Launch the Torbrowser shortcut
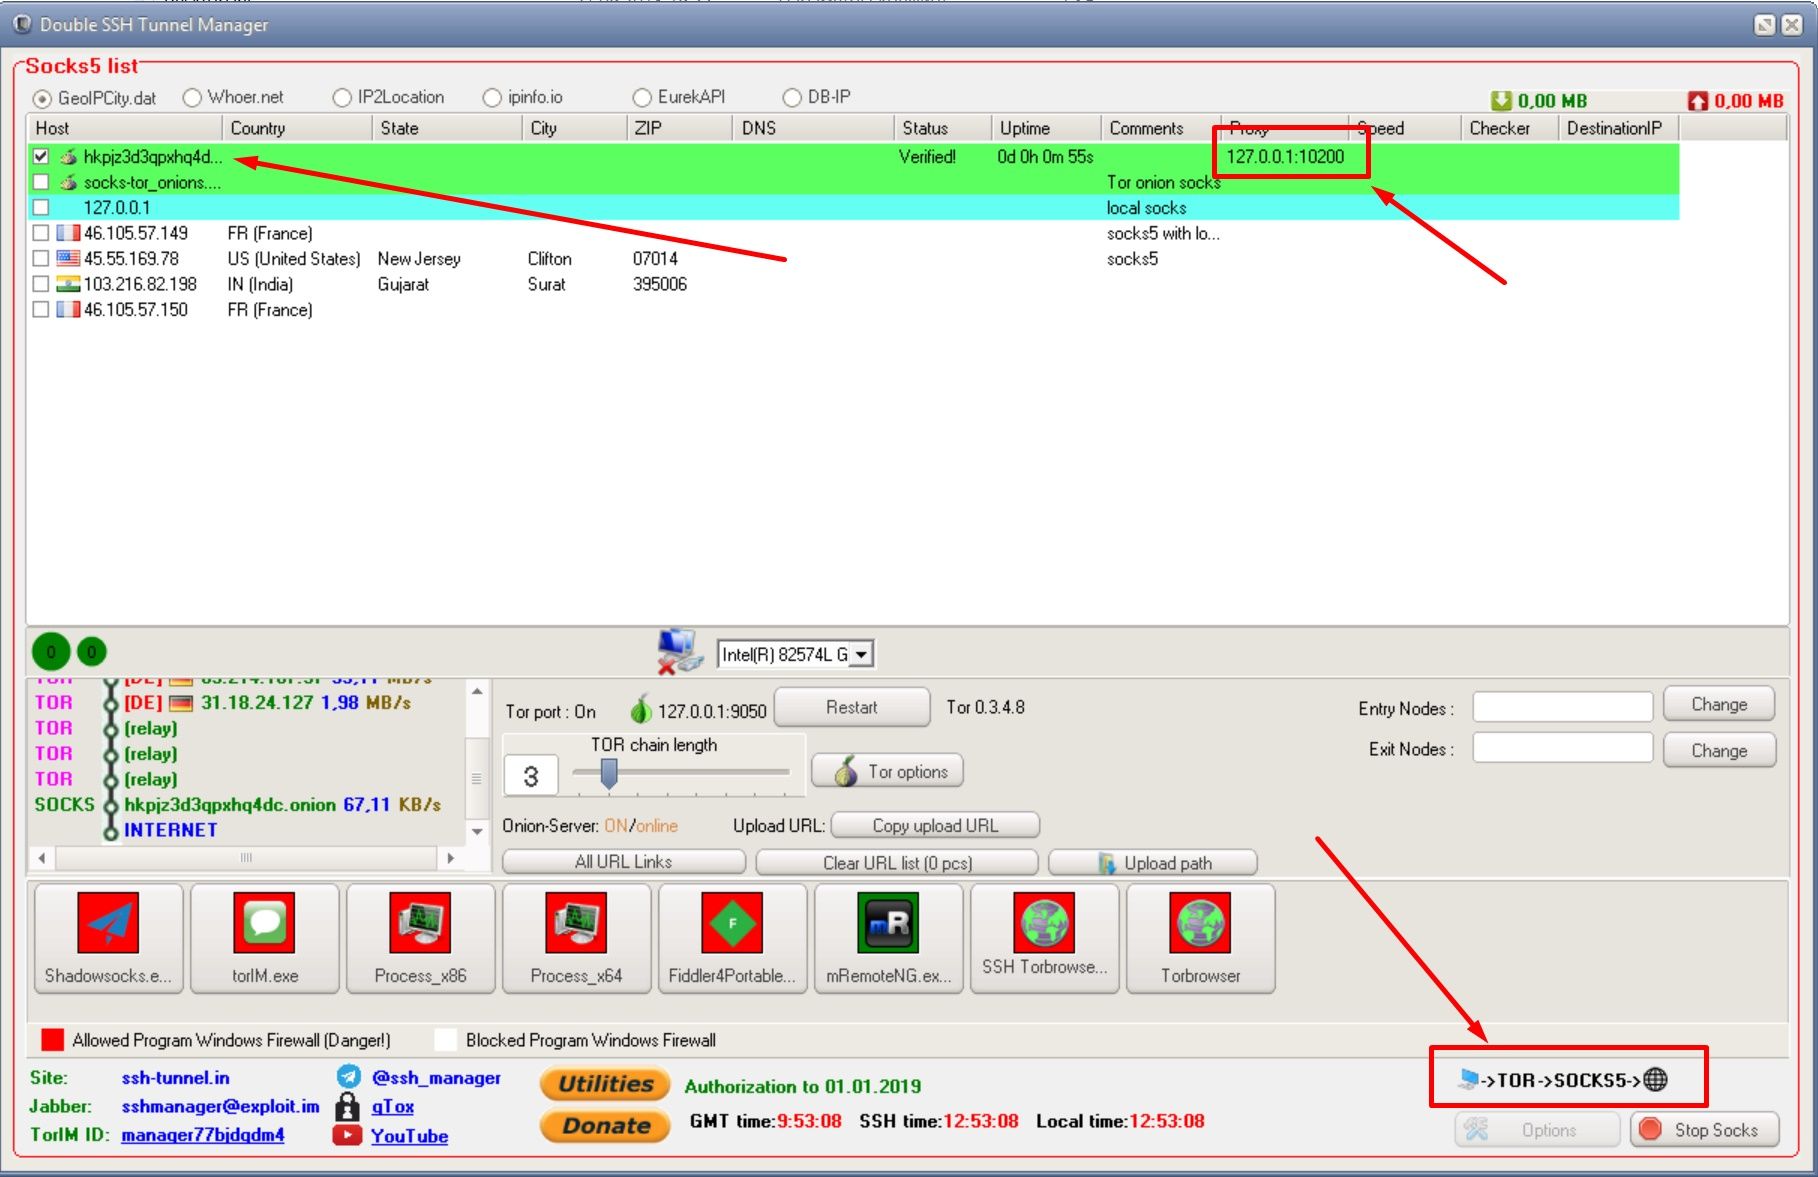 [x=1200, y=938]
